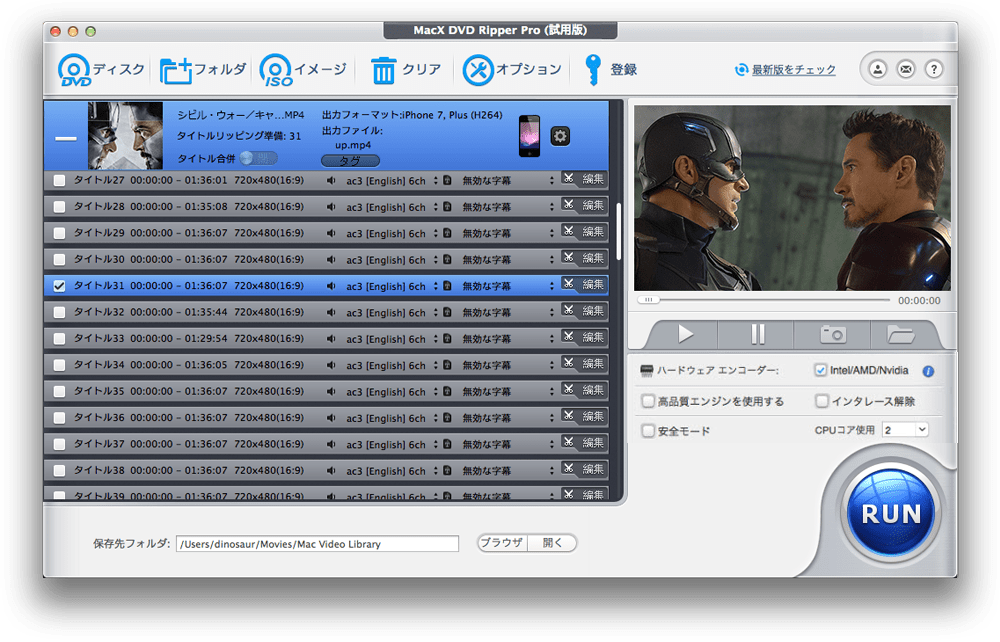Check タイトル34 checkbox
This screenshot has height=642, width=1000.
59,365
